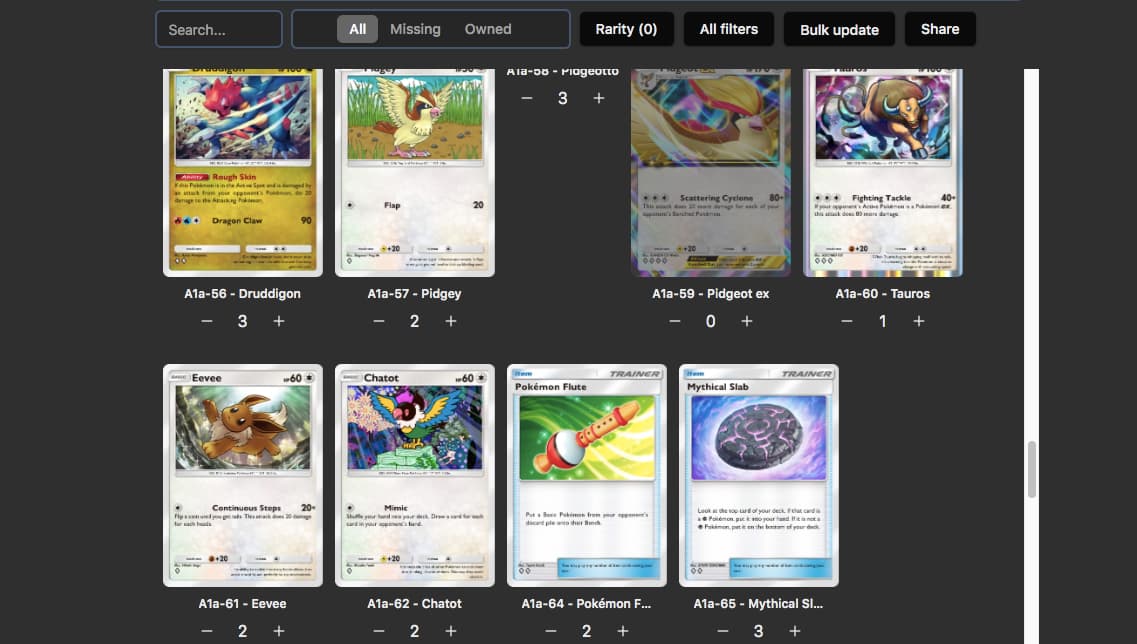Show only Owned cards
Image resolution: width=1137 pixels, height=644 pixels.
tap(488, 29)
